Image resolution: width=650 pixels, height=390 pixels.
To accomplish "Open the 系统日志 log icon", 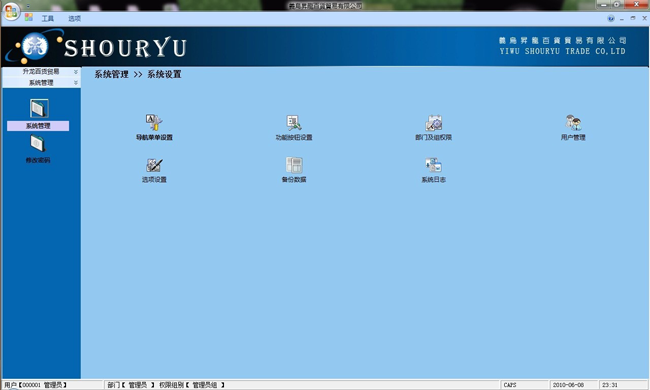I will 433,165.
